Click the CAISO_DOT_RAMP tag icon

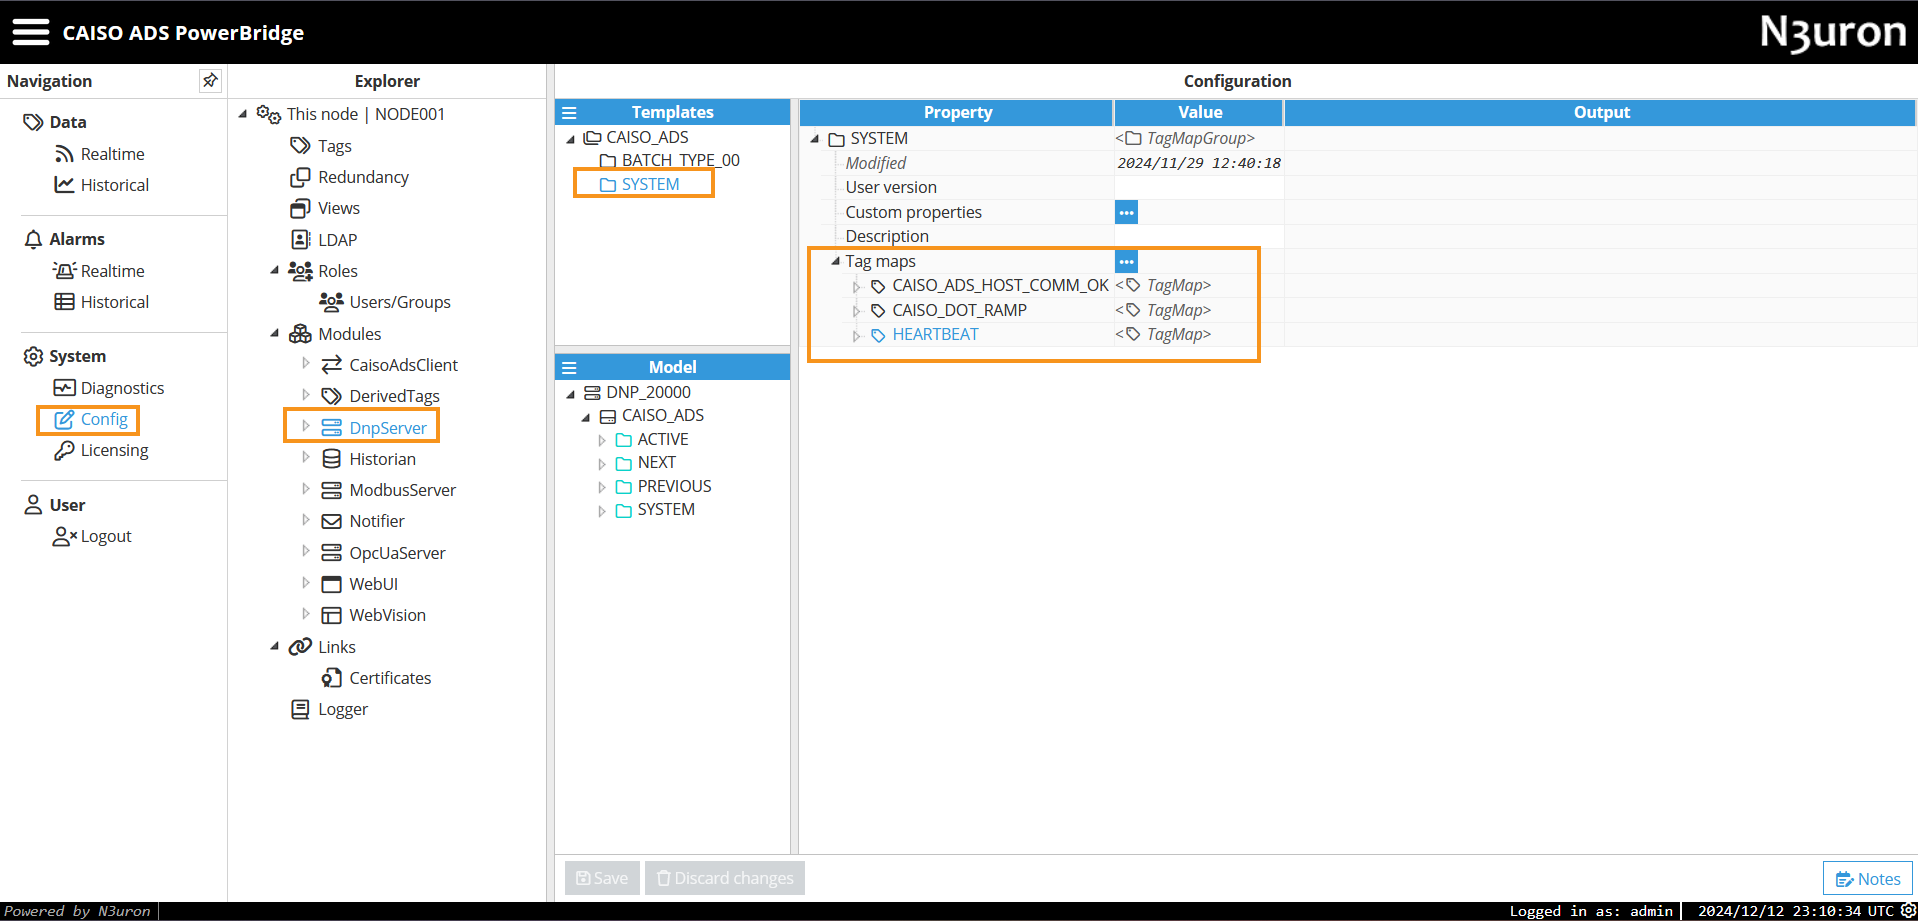(x=878, y=311)
